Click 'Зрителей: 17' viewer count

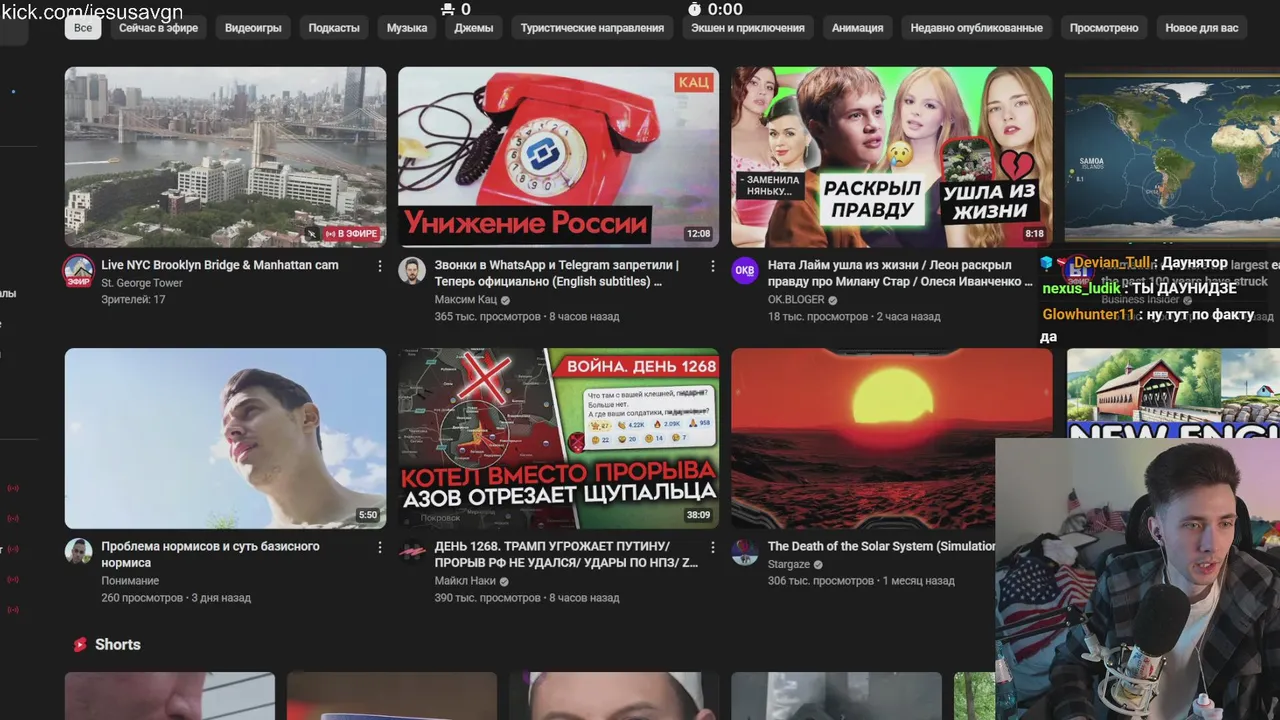(133, 300)
